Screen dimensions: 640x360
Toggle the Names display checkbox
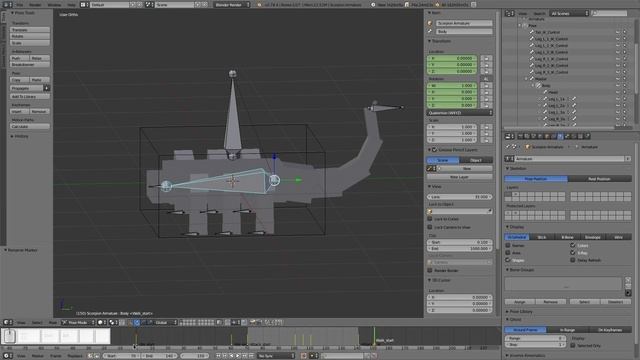tap(508, 245)
